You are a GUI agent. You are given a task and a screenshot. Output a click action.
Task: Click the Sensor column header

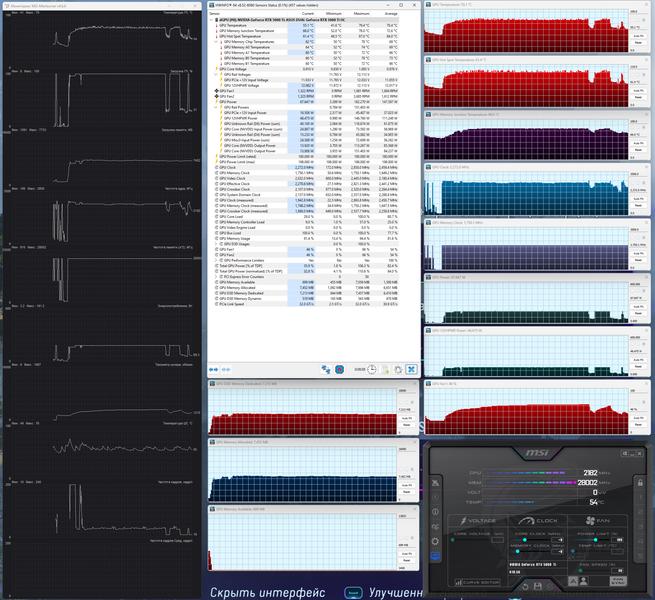pos(214,14)
